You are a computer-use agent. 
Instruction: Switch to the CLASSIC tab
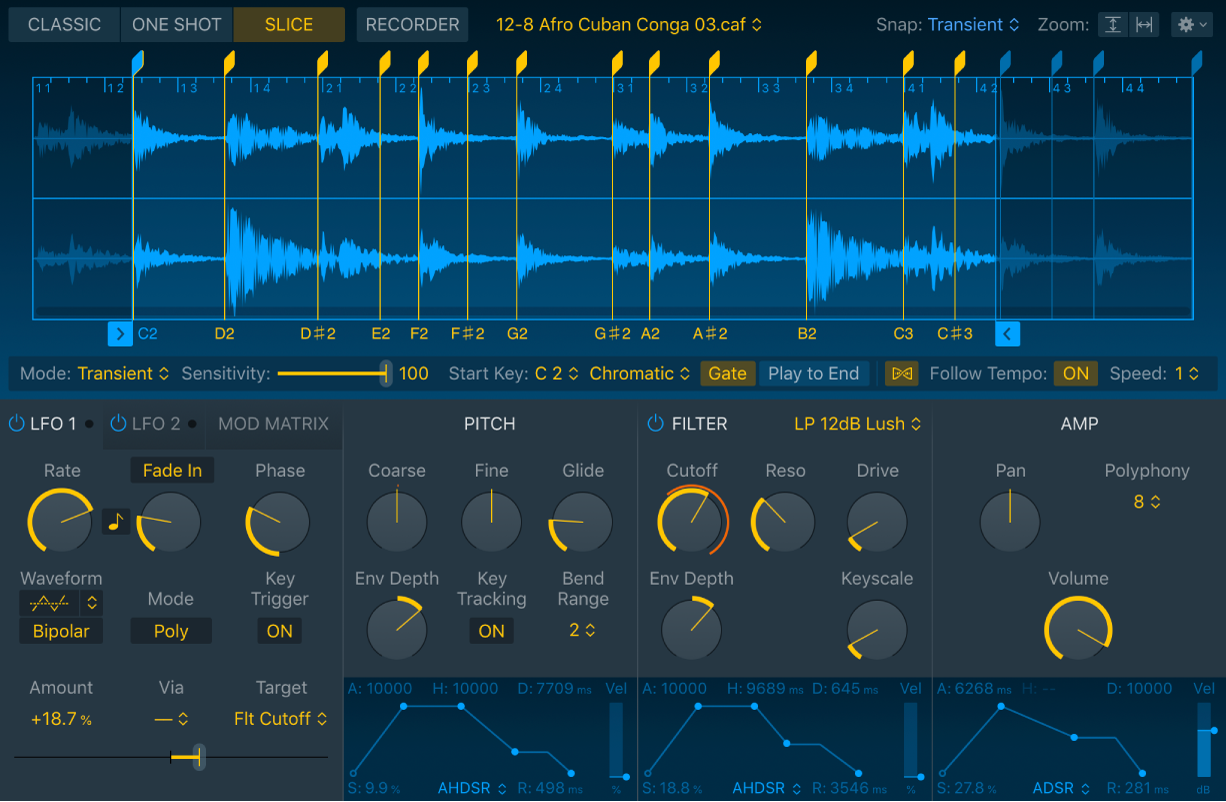point(63,24)
